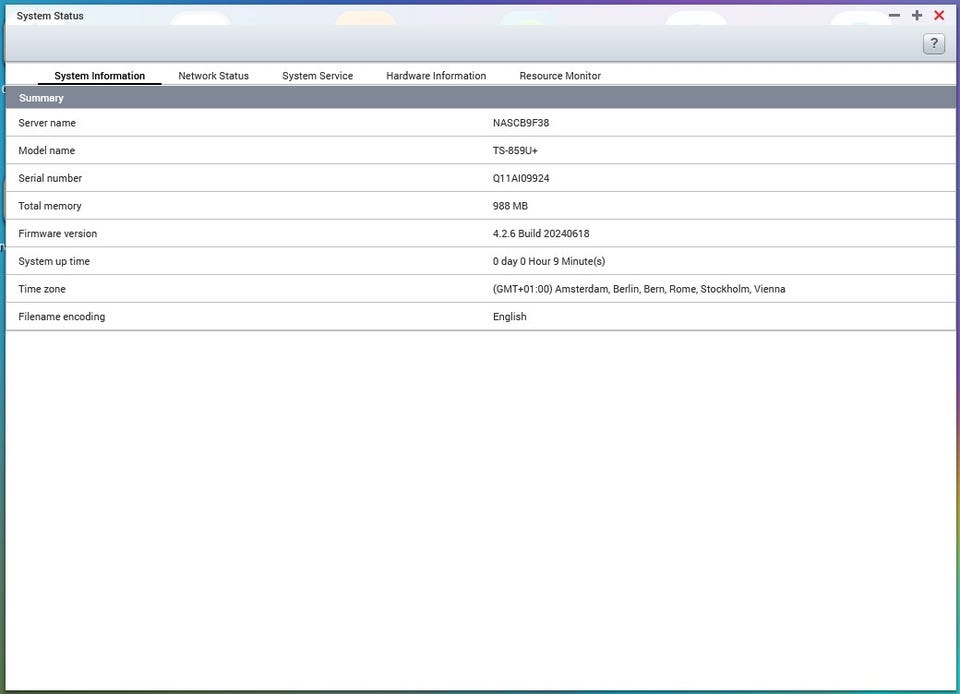Image resolution: width=960 pixels, height=694 pixels.
Task: Select the System Status window title
Action: tap(50, 16)
